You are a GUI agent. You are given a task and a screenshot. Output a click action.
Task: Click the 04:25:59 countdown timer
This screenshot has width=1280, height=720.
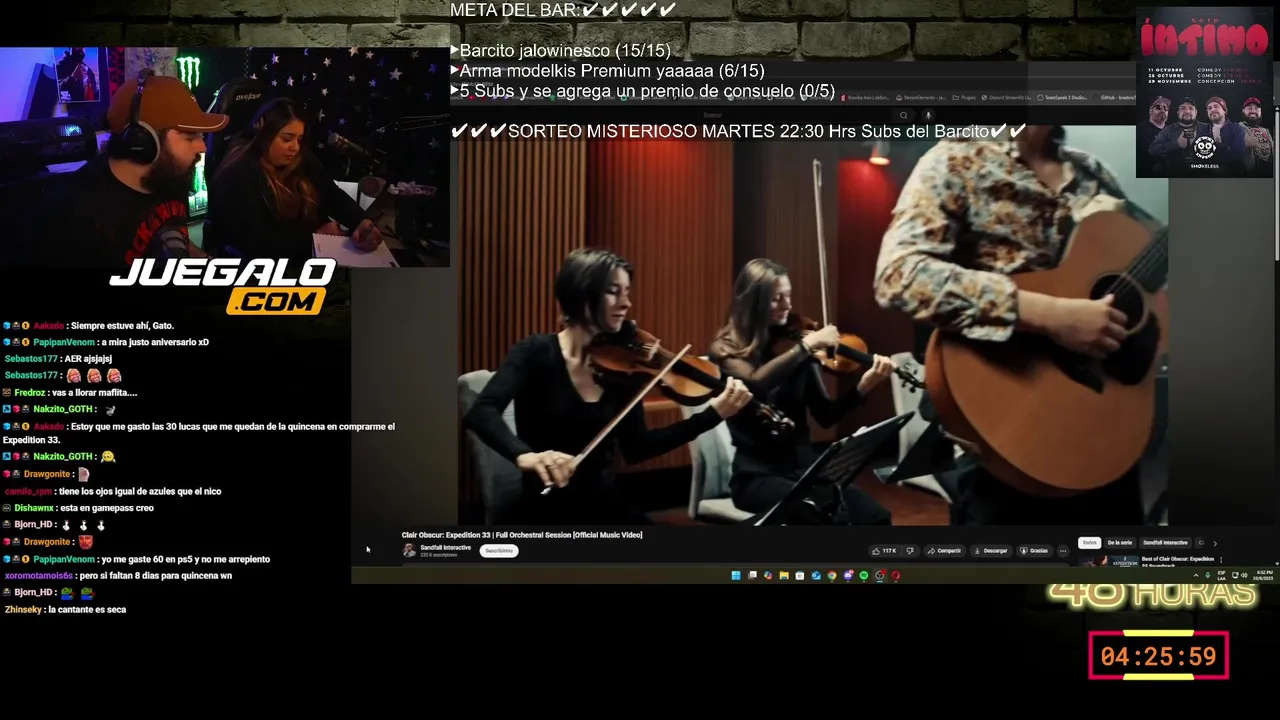[x=1158, y=656]
